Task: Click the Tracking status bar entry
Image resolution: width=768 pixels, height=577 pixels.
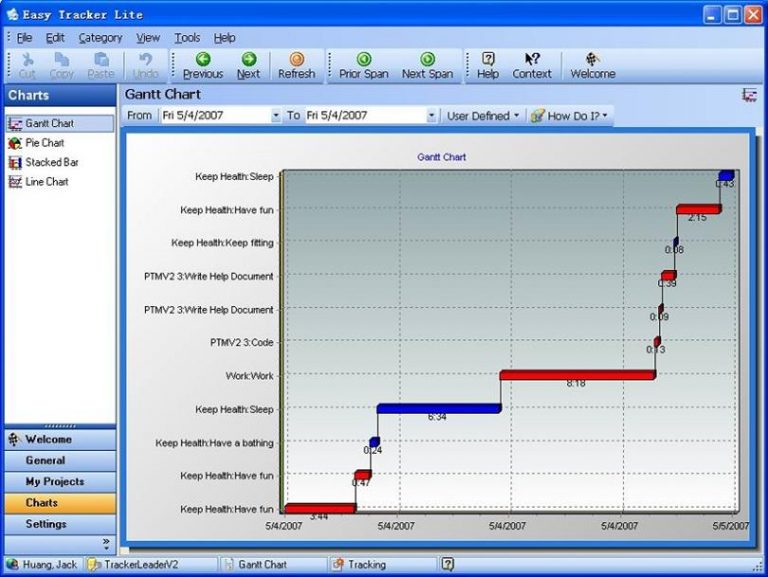Action: pyautogui.click(x=360, y=564)
